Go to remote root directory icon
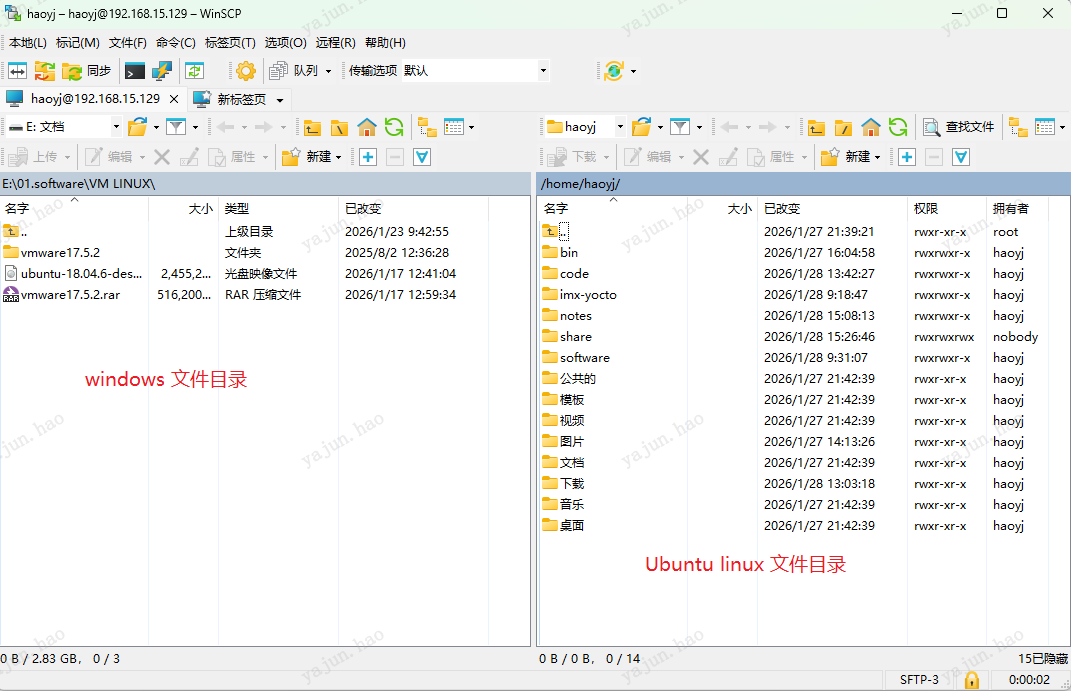The width and height of the screenshot is (1071, 691). coord(844,127)
